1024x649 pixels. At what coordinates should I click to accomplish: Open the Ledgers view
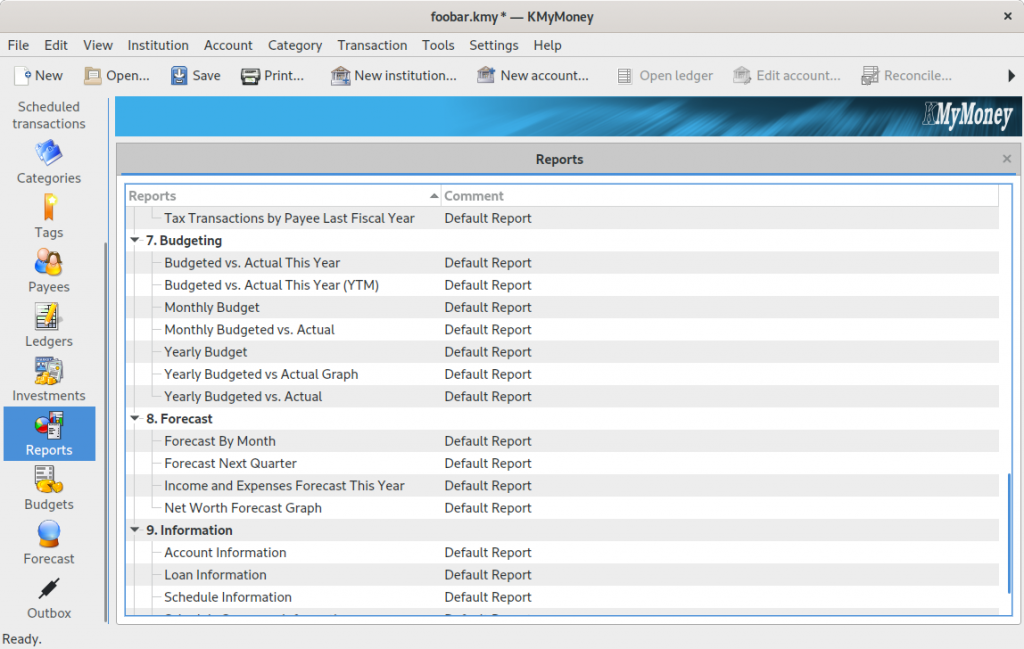pyautogui.click(x=48, y=326)
